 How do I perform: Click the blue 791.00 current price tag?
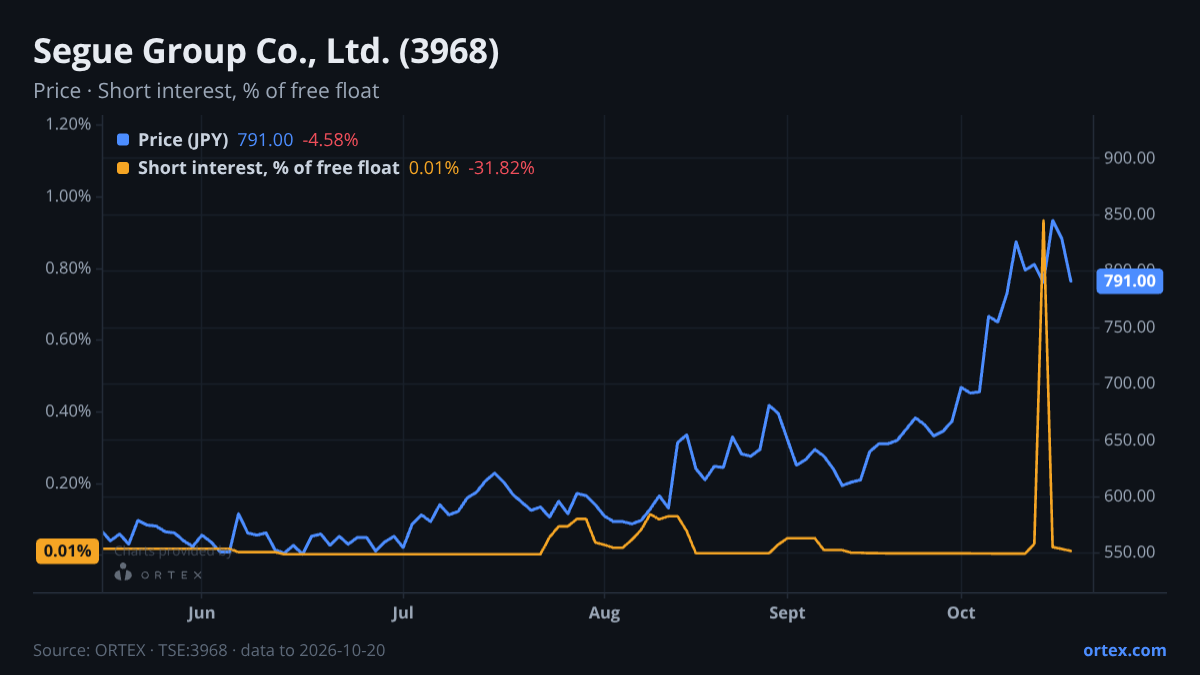1130,281
